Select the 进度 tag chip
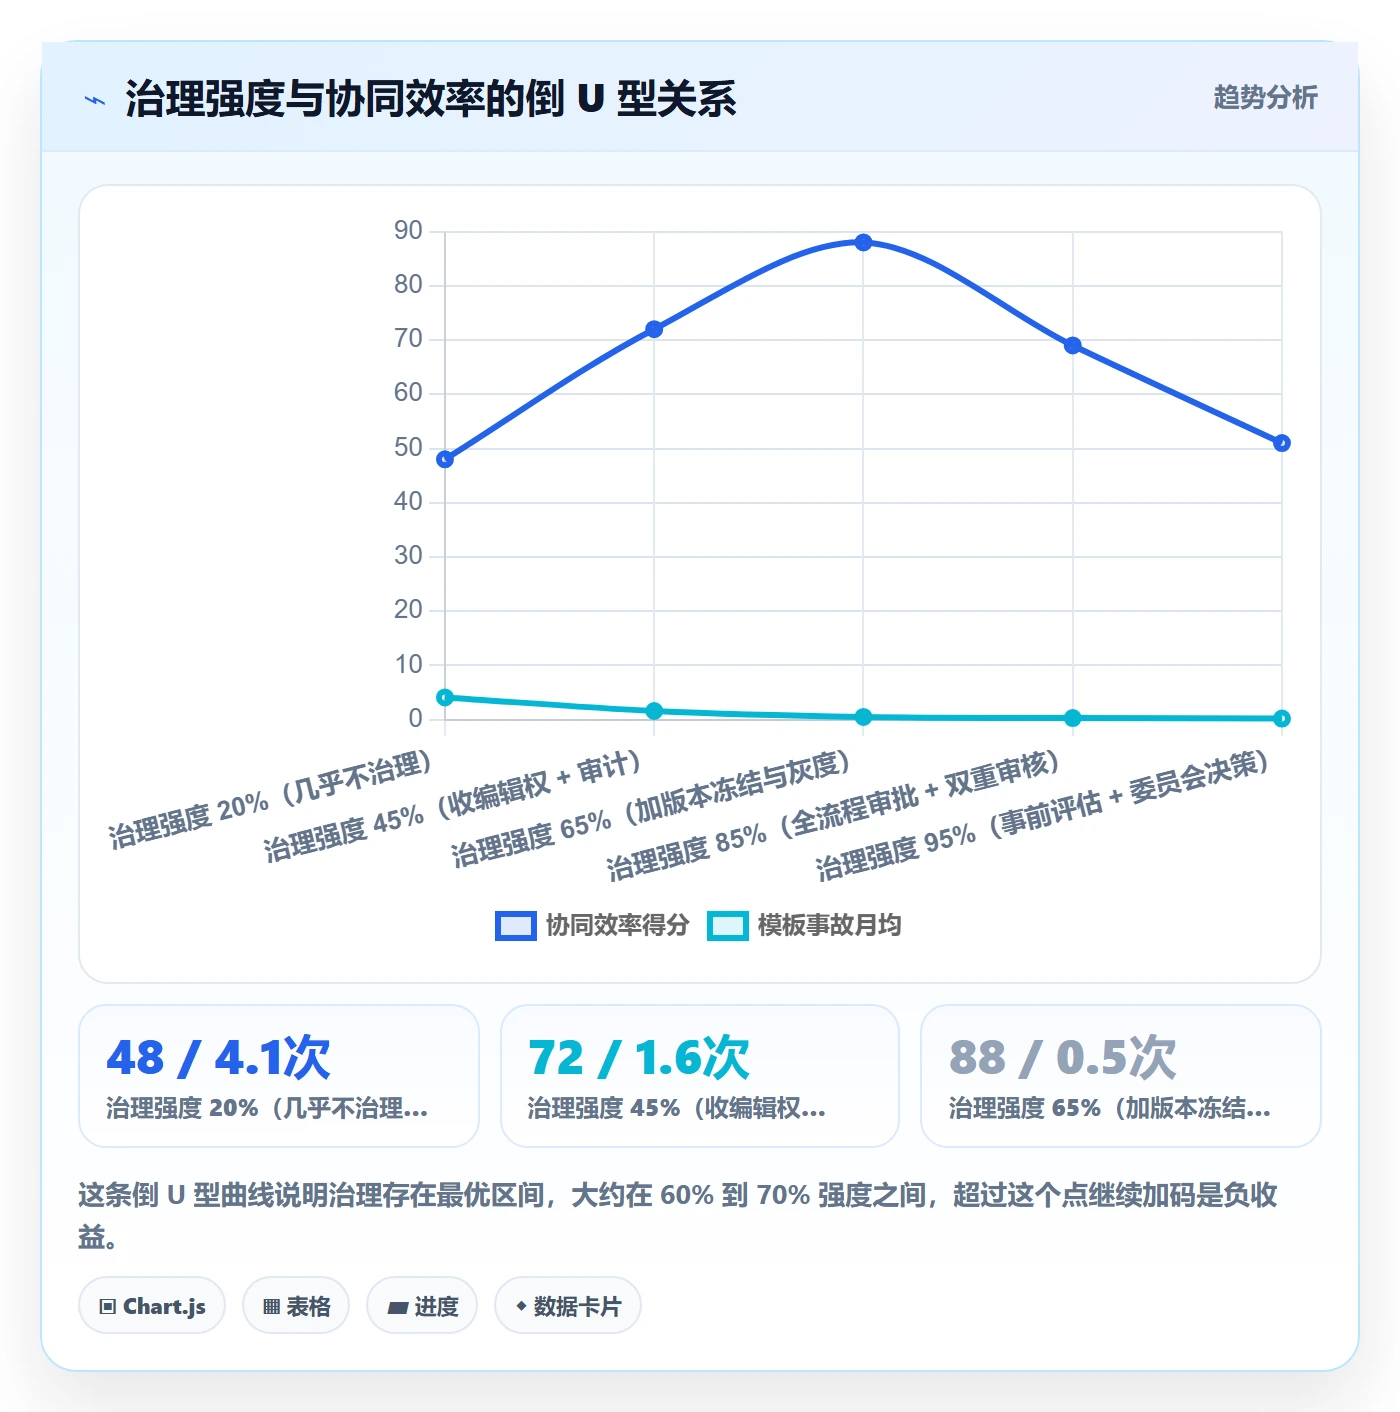Image resolution: width=1400 pixels, height=1412 pixels. (422, 1306)
